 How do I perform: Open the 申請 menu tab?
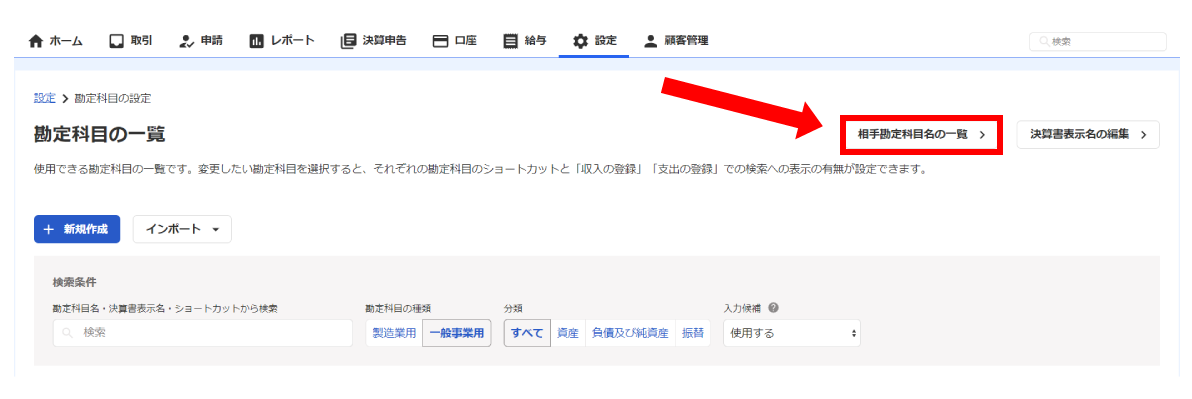point(201,41)
